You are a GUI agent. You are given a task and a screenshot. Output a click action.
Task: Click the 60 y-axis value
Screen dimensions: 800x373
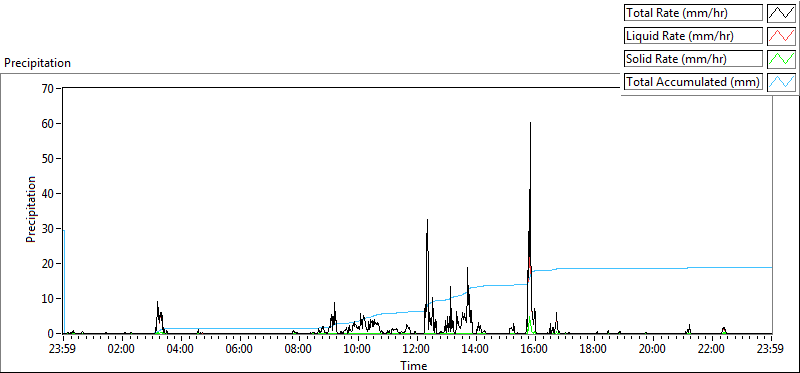coord(48,123)
